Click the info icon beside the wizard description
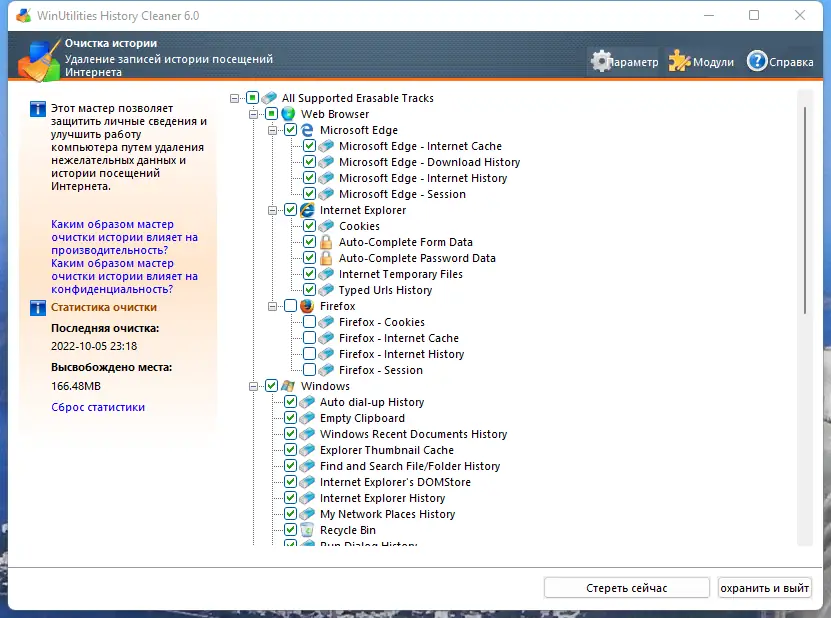Screen dimensions: 831x618 click(38, 109)
